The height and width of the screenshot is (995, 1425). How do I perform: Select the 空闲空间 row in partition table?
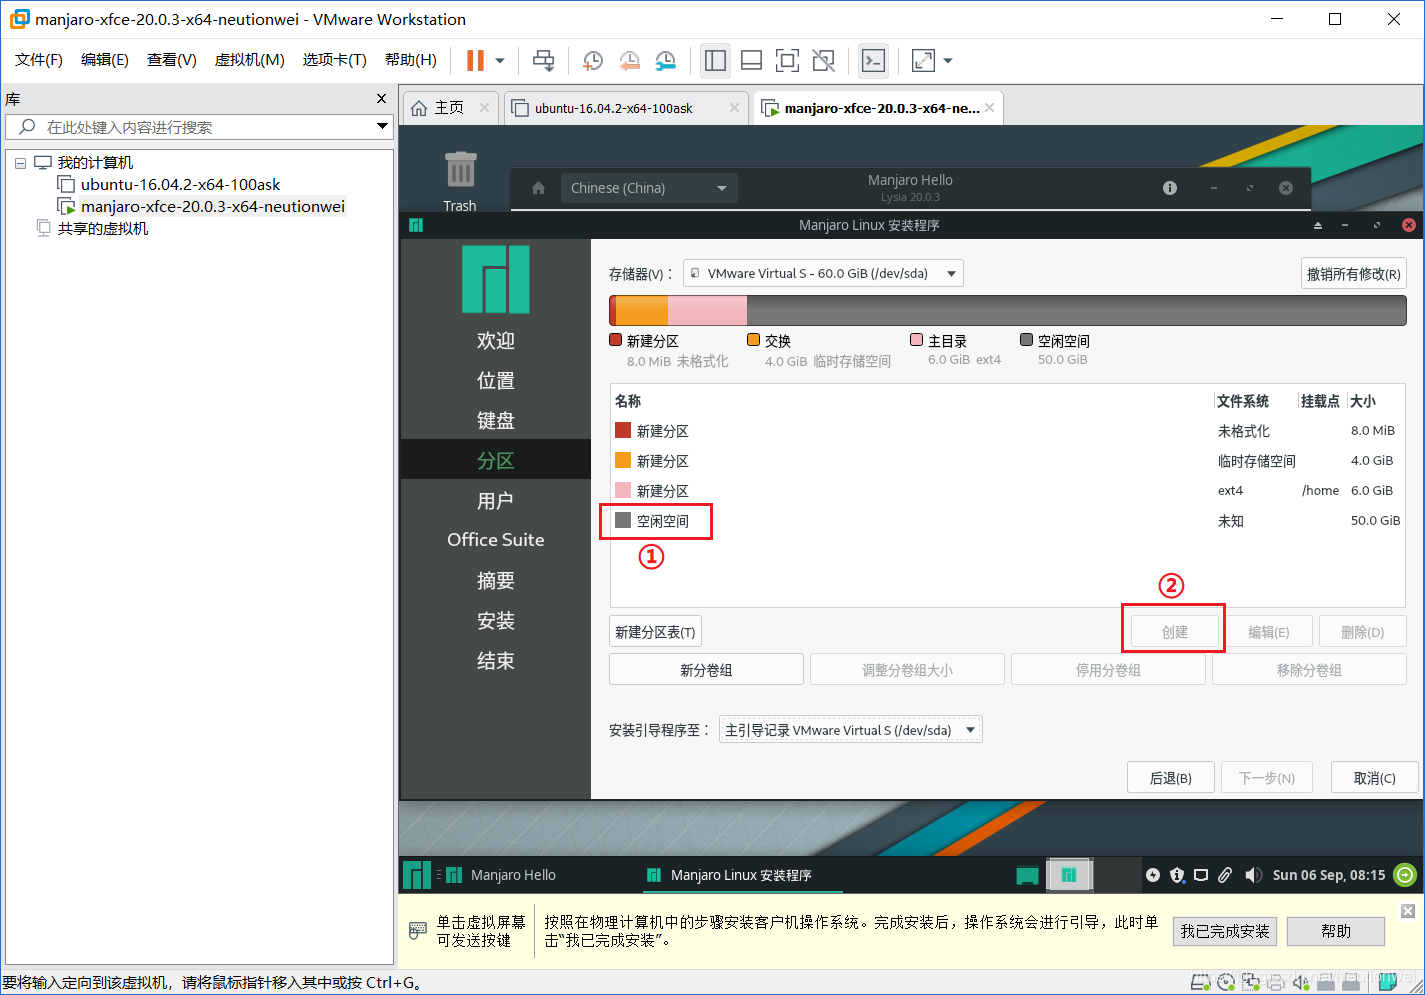pyautogui.click(x=1007, y=521)
